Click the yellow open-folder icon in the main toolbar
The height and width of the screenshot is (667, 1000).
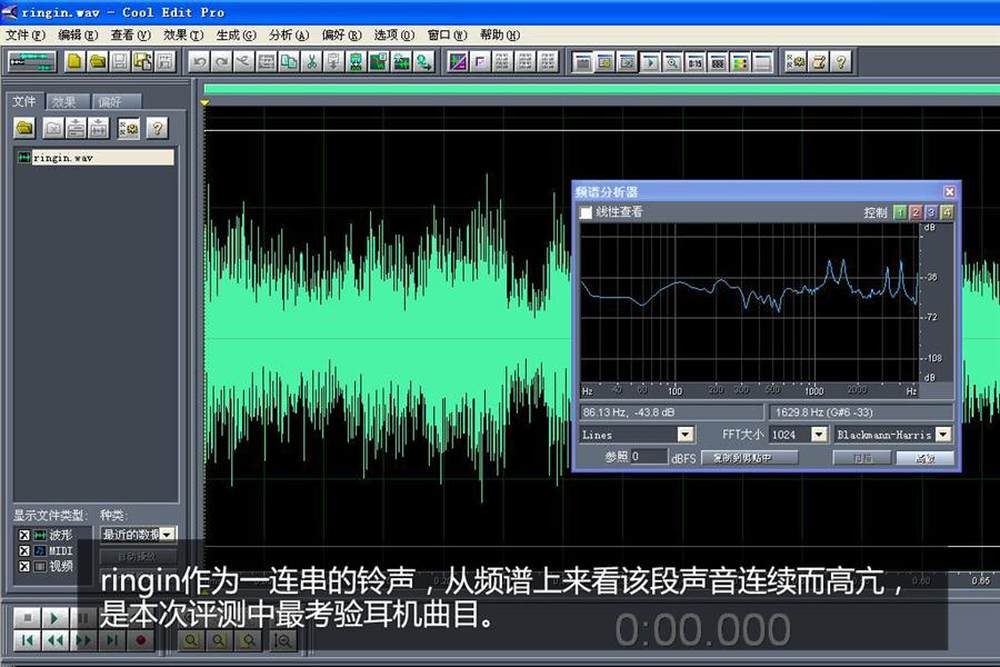pos(98,62)
